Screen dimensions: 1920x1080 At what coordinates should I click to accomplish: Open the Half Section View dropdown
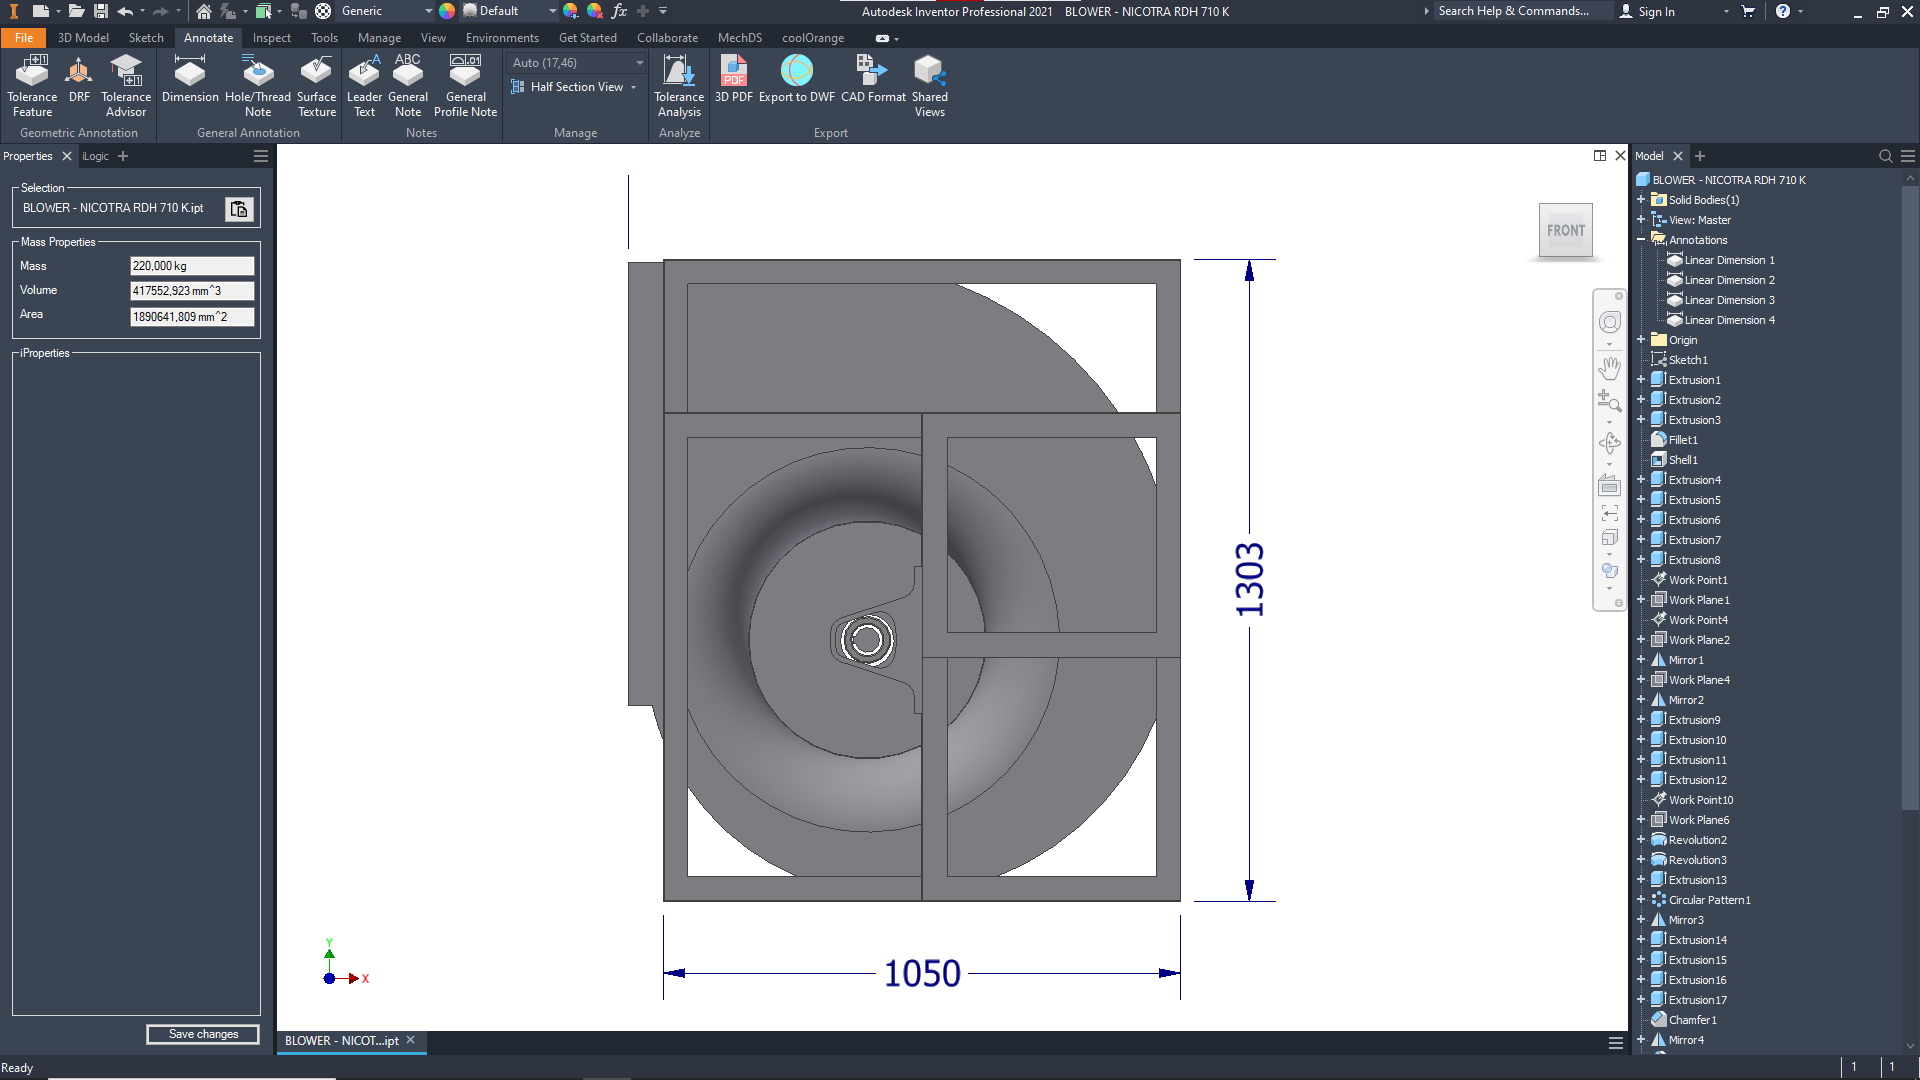point(633,88)
